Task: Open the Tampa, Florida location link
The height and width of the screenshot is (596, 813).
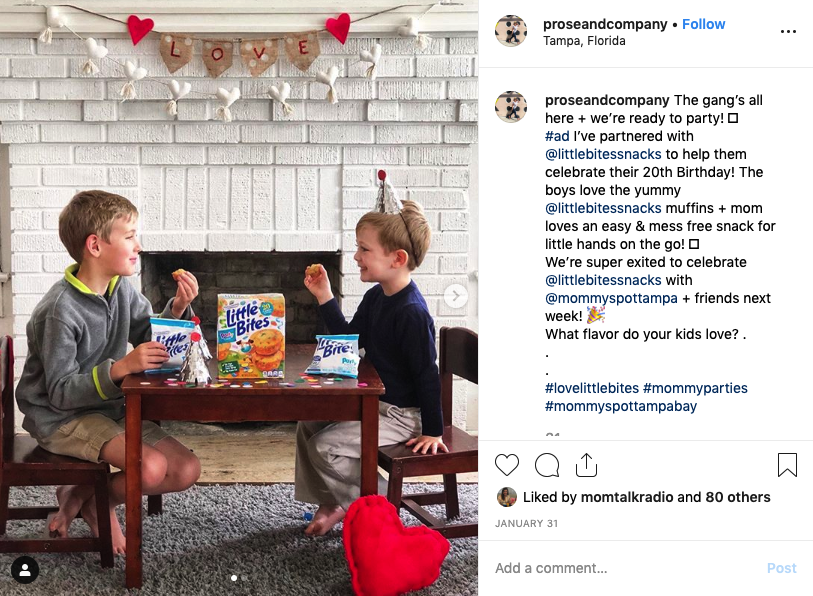Action: tap(584, 41)
